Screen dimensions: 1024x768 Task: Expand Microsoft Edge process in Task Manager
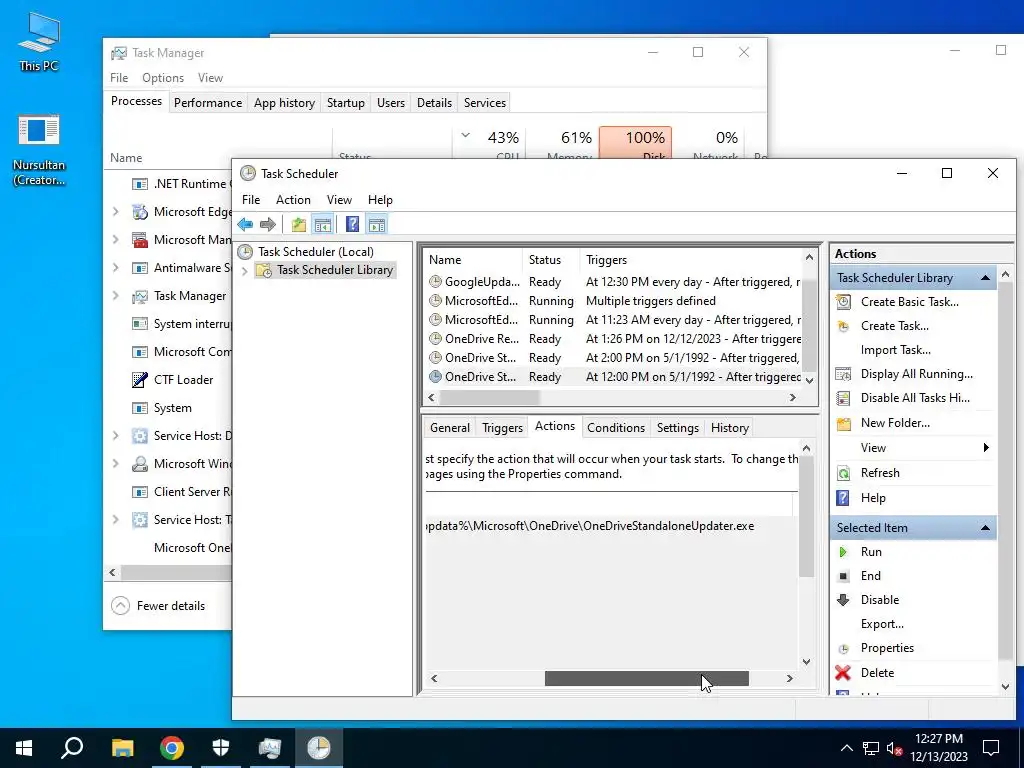click(116, 212)
